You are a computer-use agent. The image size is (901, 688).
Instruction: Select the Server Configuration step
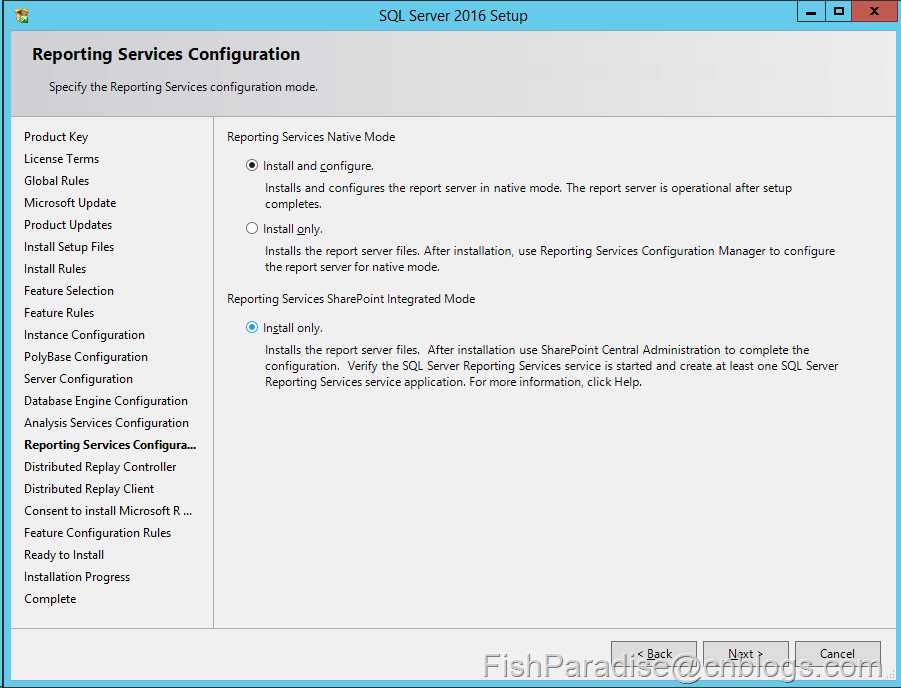79,379
